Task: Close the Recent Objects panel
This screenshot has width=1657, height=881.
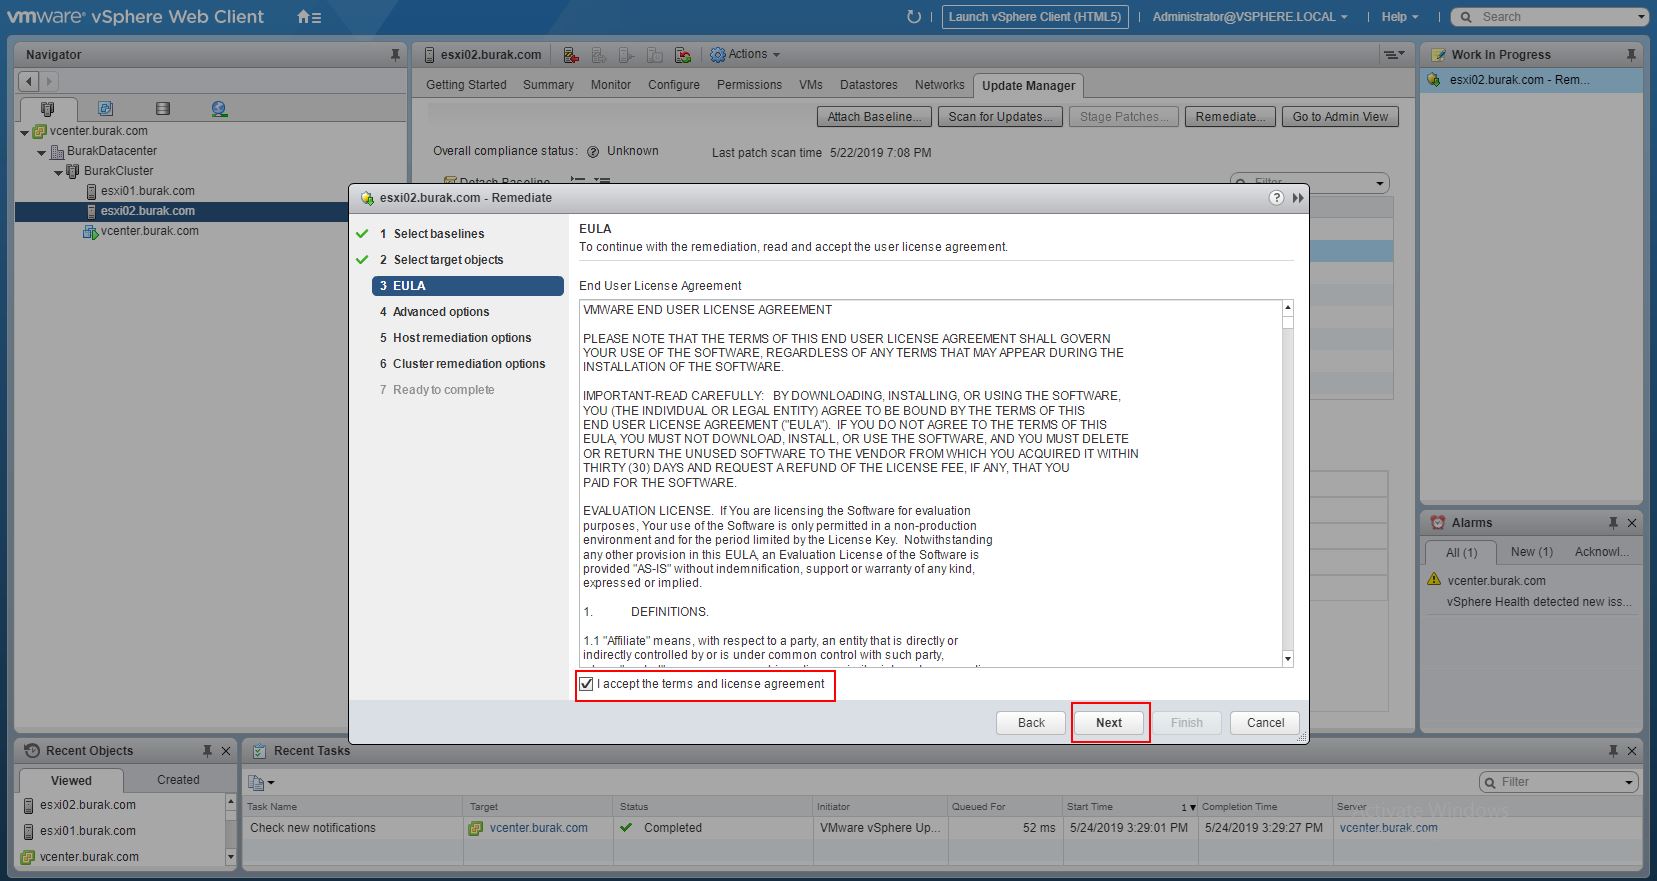Action: point(226,751)
